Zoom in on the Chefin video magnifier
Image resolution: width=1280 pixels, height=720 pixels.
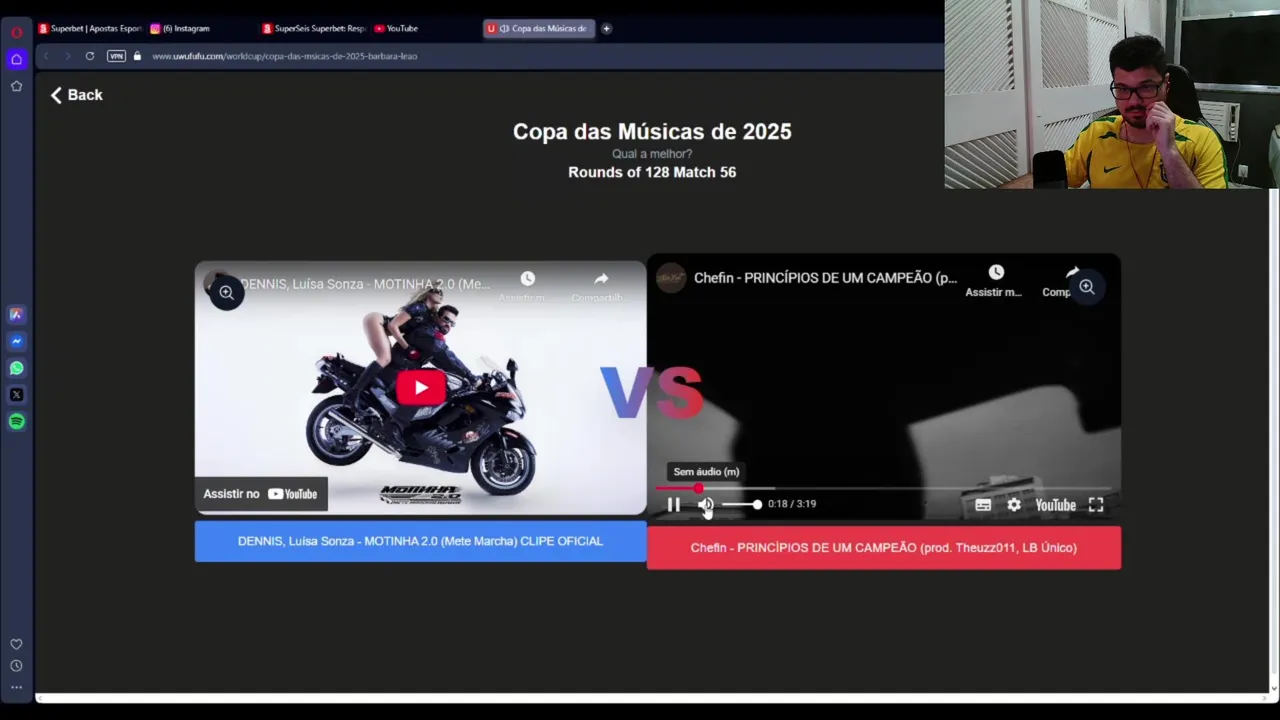(1087, 287)
